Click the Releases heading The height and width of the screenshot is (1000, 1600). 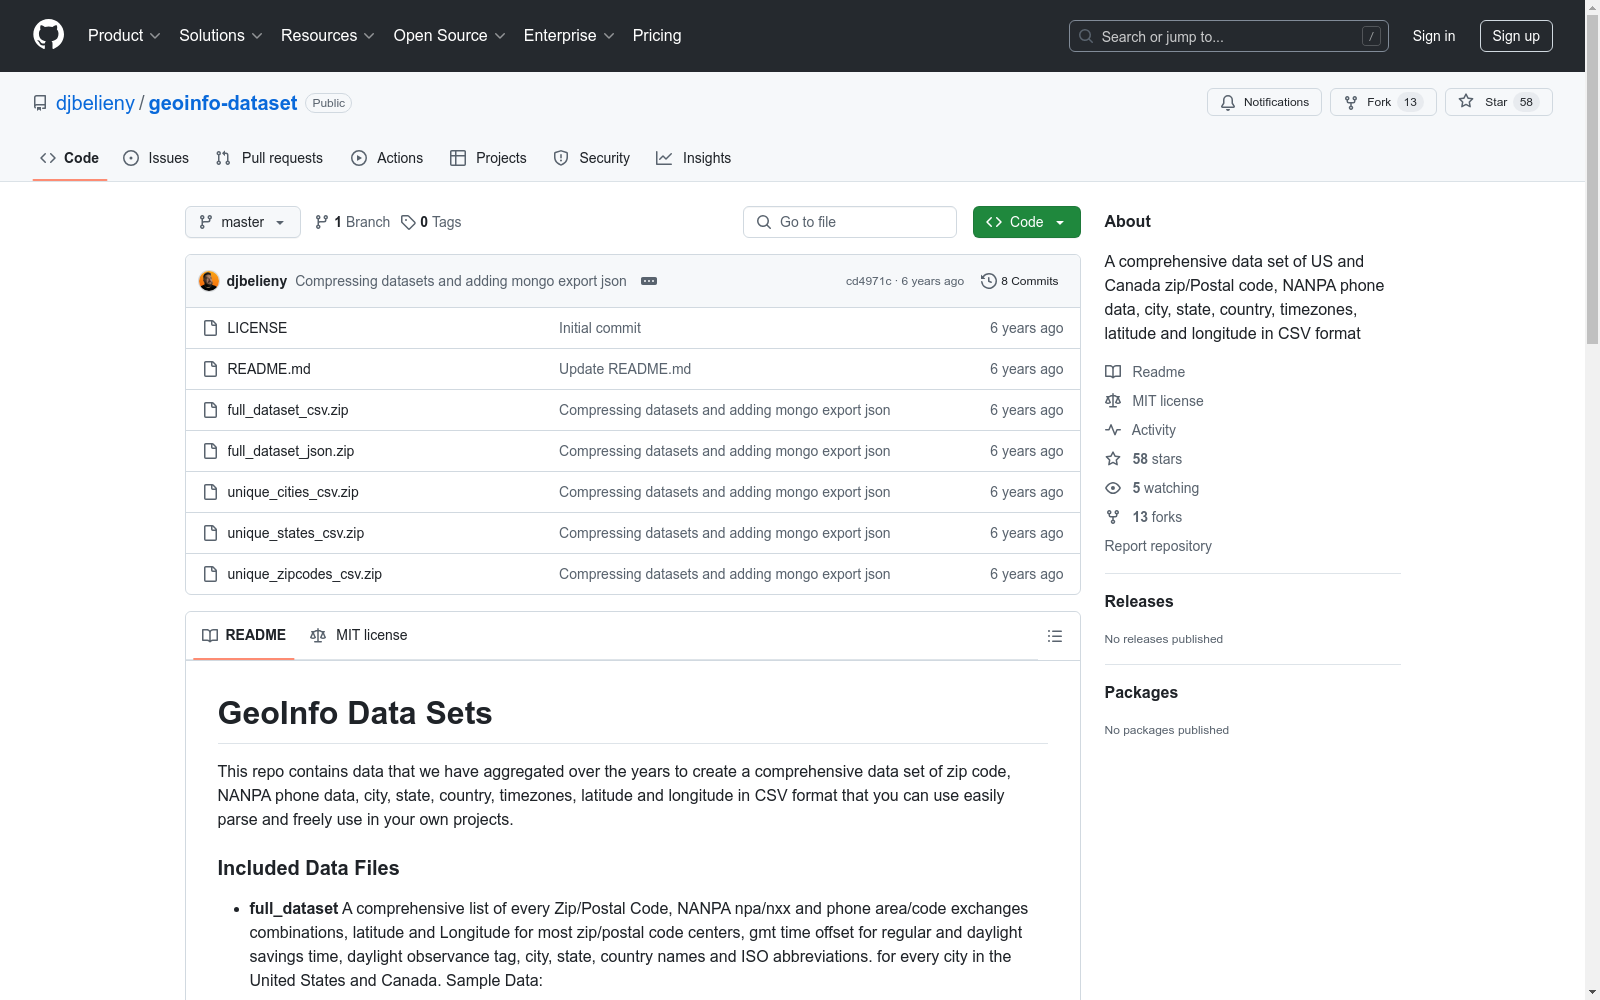tap(1139, 601)
